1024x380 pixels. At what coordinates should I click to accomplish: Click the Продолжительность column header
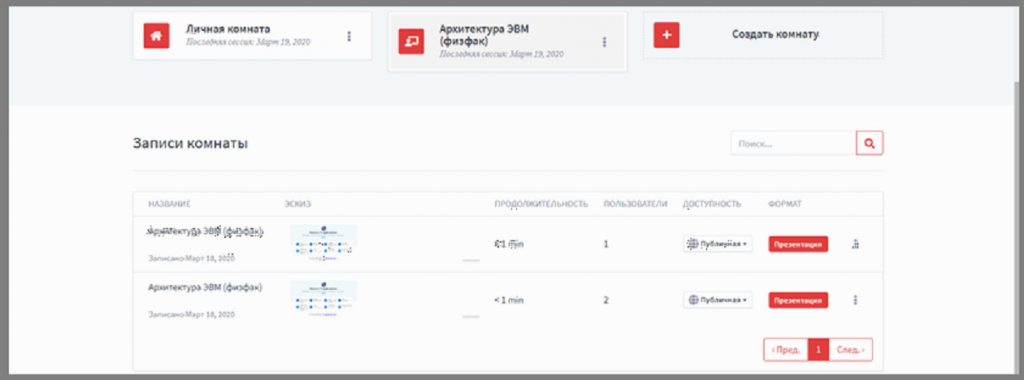(541, 204)
